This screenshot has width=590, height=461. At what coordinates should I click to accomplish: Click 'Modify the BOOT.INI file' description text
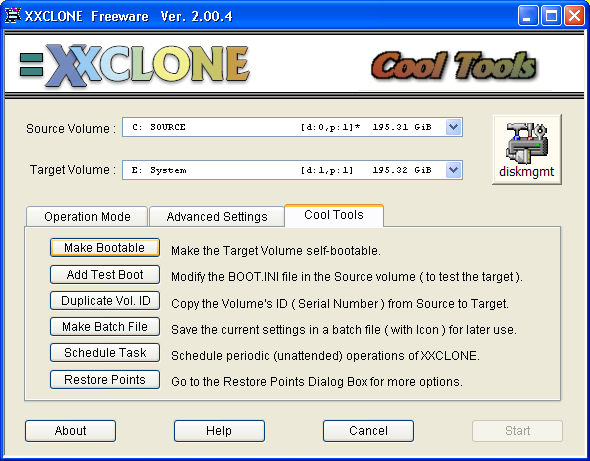tap(347, 277)
